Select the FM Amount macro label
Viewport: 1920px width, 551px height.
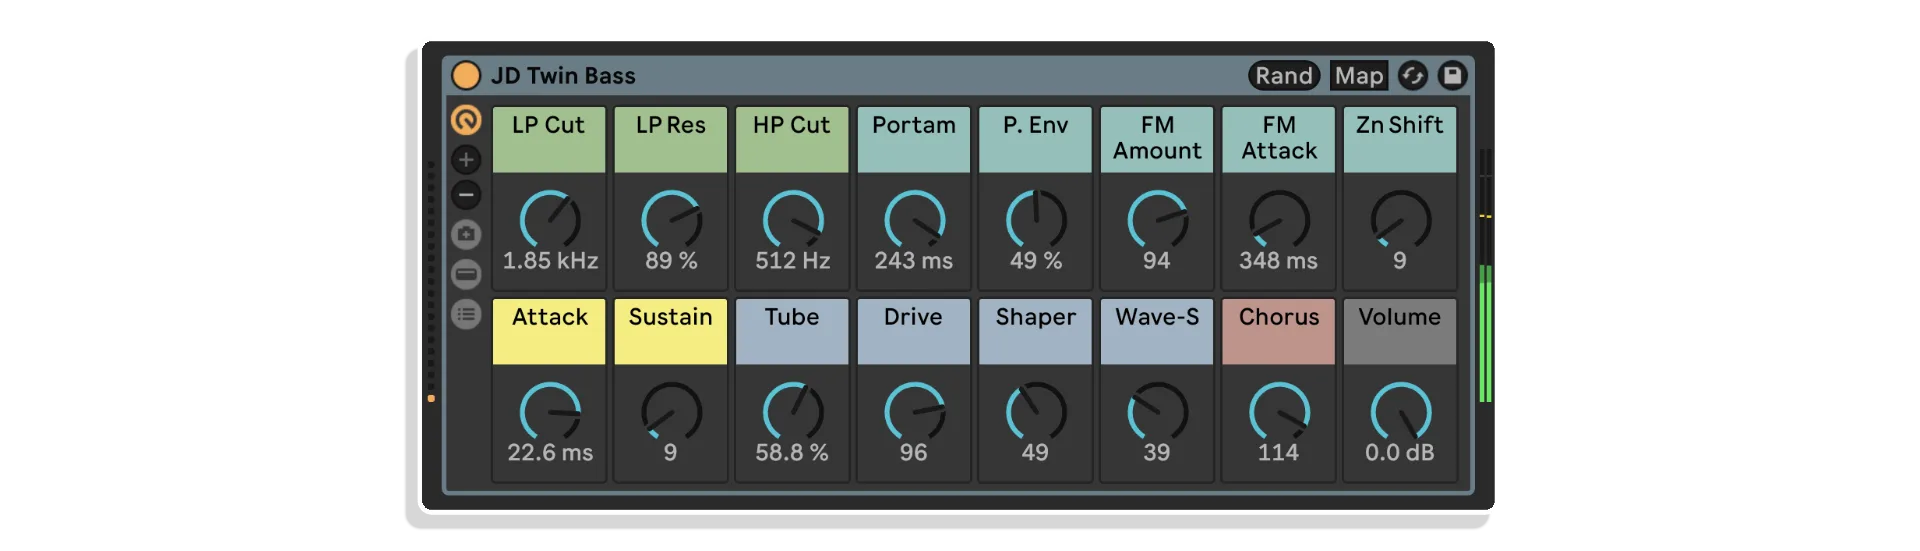1158,139
